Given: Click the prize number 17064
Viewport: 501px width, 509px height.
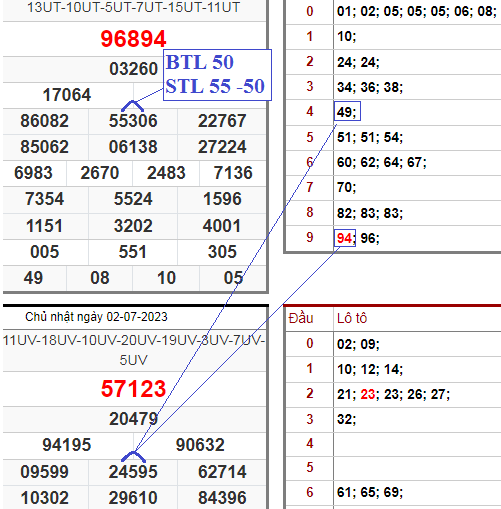Looking at the screenshot, I should (67, 95).
